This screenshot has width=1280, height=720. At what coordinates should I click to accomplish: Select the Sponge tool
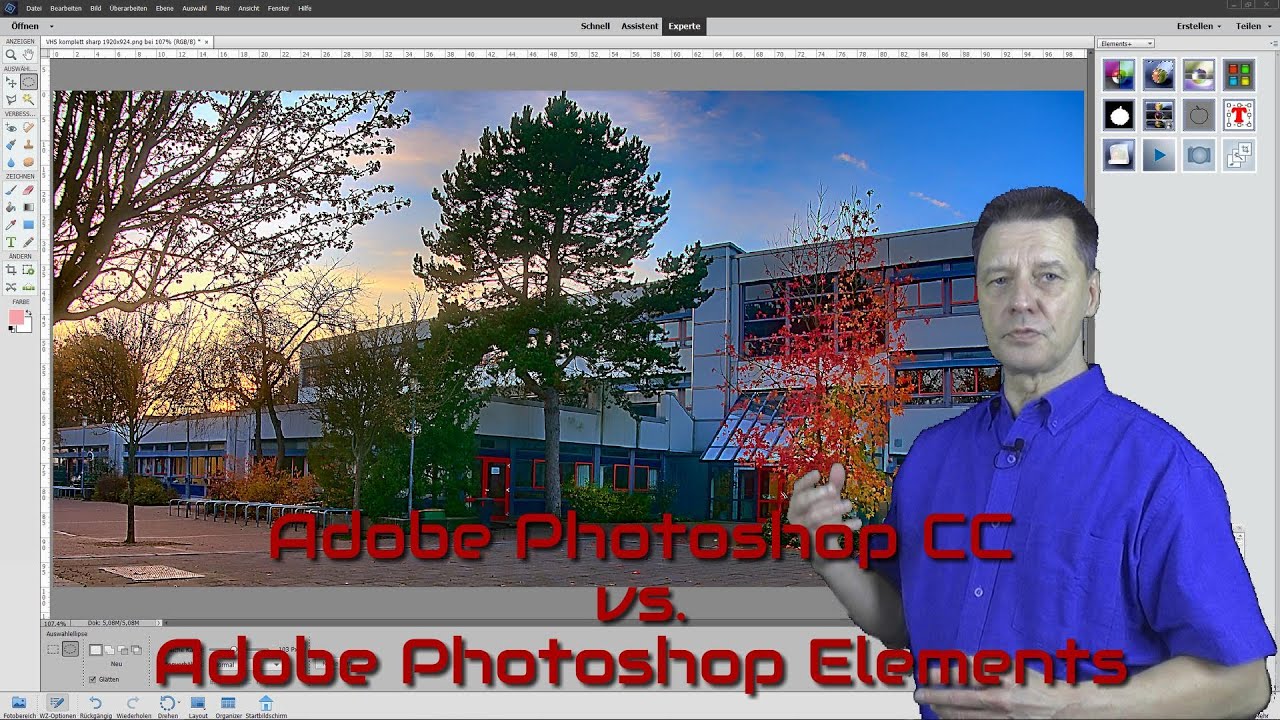pos(28,162)
